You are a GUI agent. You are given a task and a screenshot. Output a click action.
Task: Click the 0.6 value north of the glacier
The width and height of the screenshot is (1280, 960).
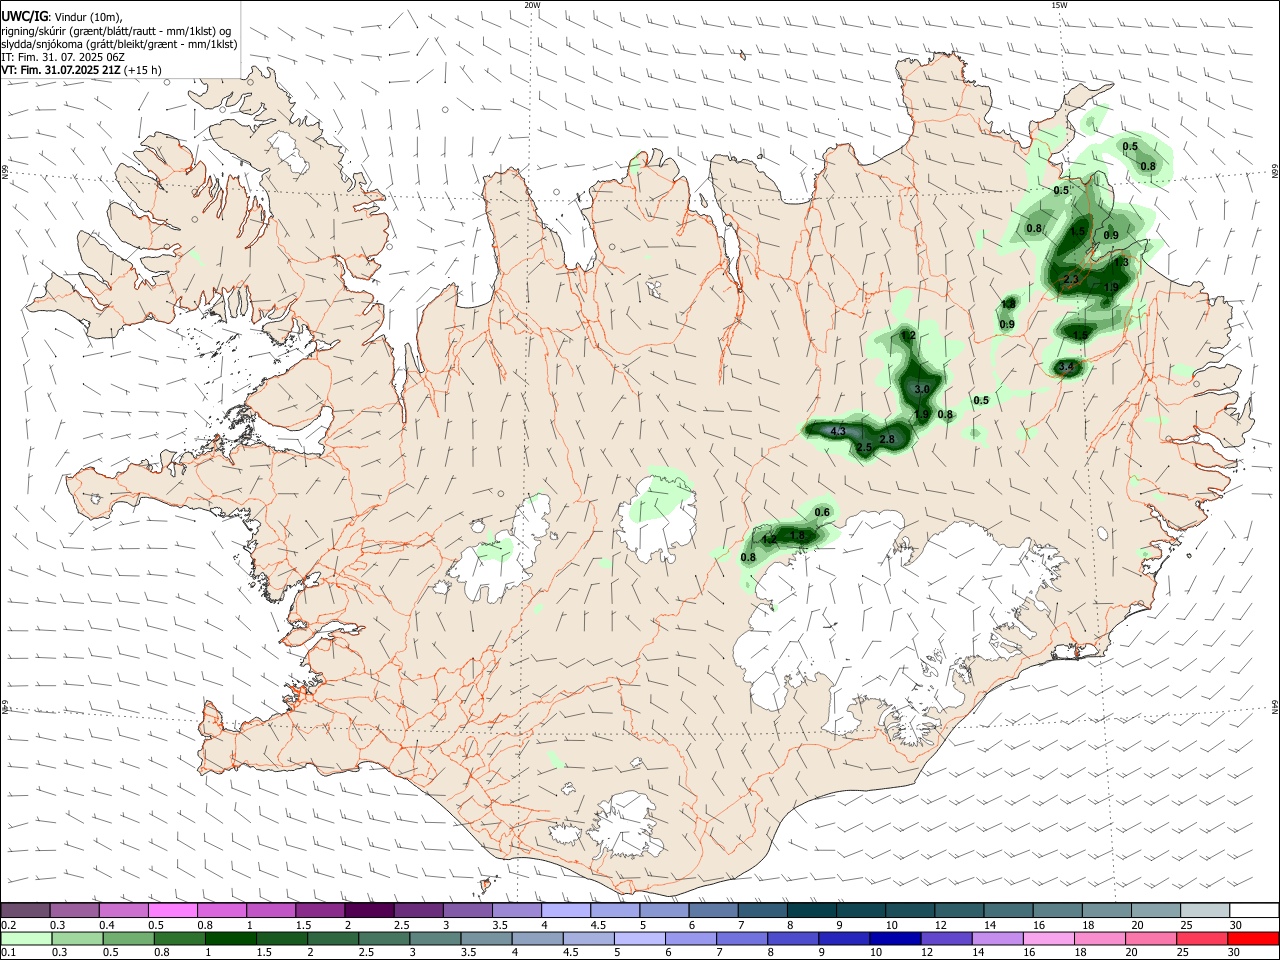823,512
